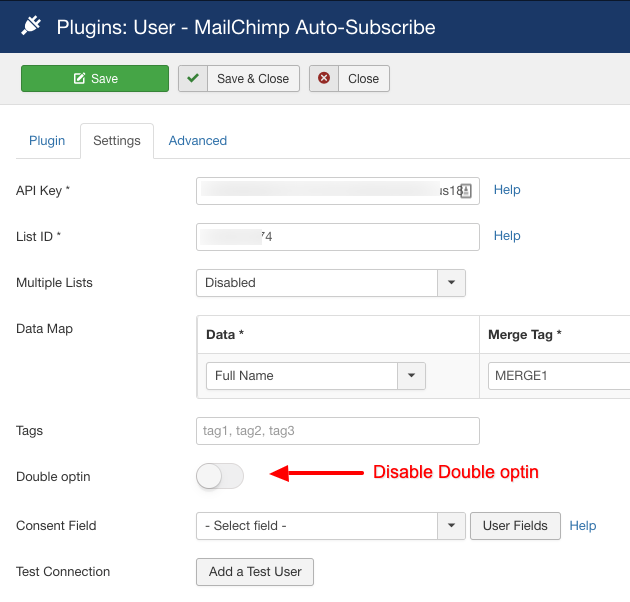This screenshot has height=602, width=630.
Task: Click the List ID input field
Action: 338,237
